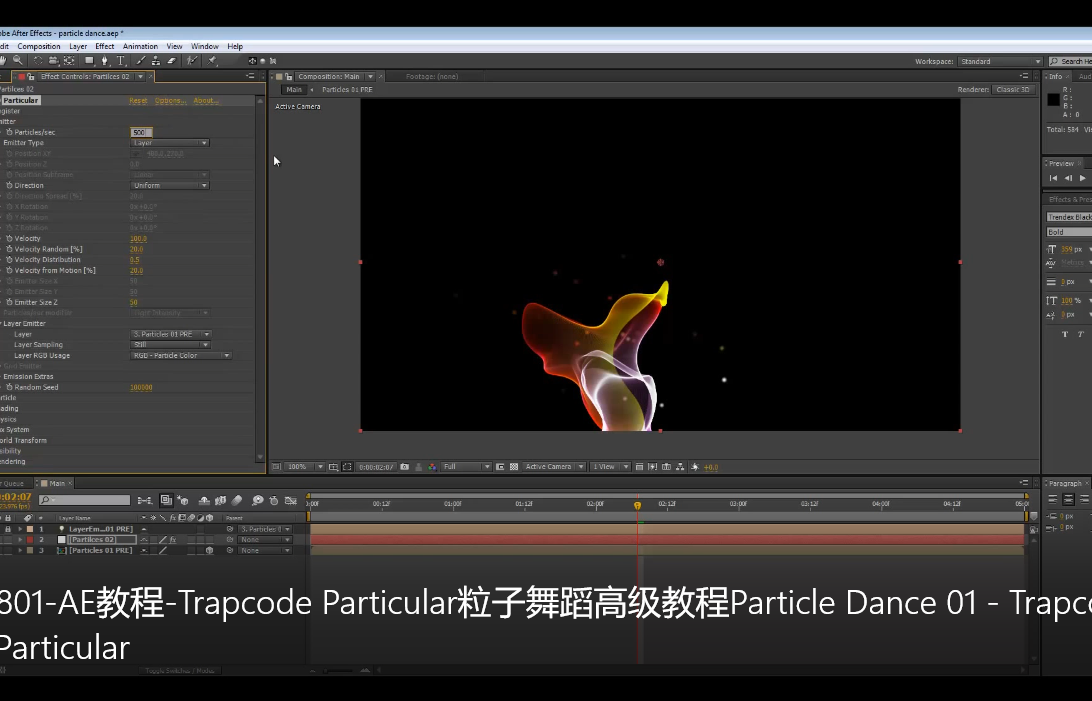Image resolution: width=1092 pixels, height=701 pixels.
Task: Switch to the Main timeline tab
Action: tap(56, 483)
